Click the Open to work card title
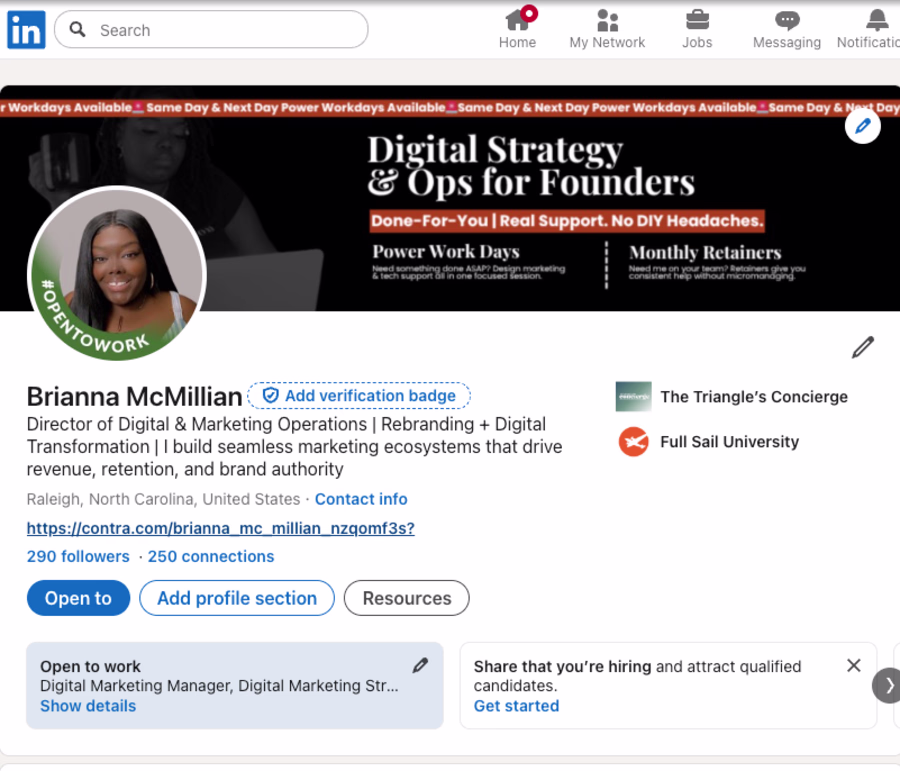The image size is (900, 771). [90, 666]
